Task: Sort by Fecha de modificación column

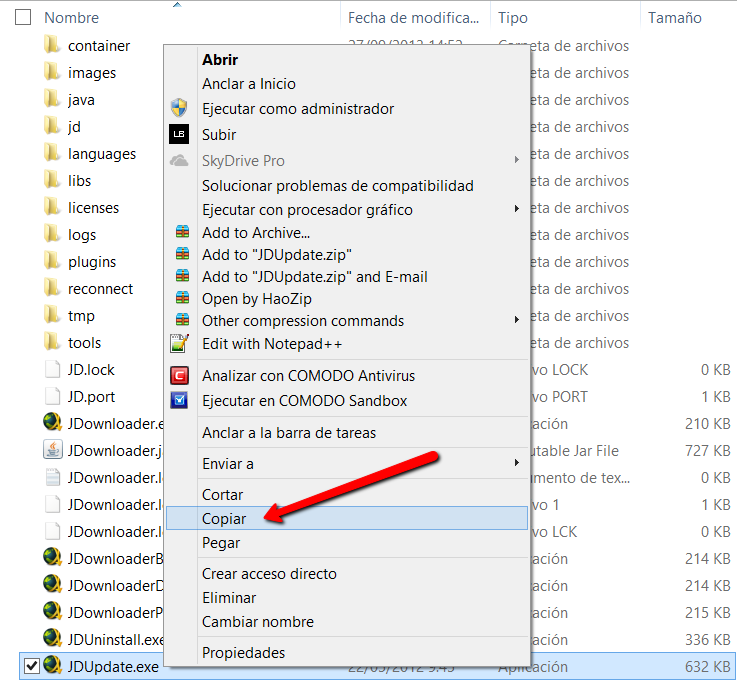Action: (414, 18)
